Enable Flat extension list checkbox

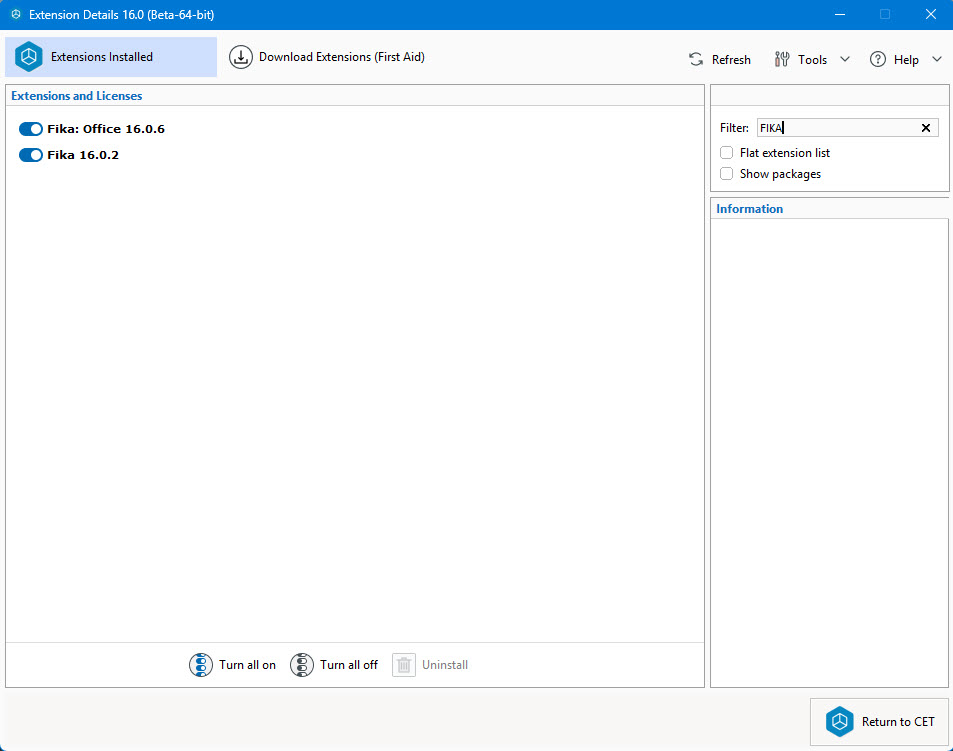click(726, 153)
